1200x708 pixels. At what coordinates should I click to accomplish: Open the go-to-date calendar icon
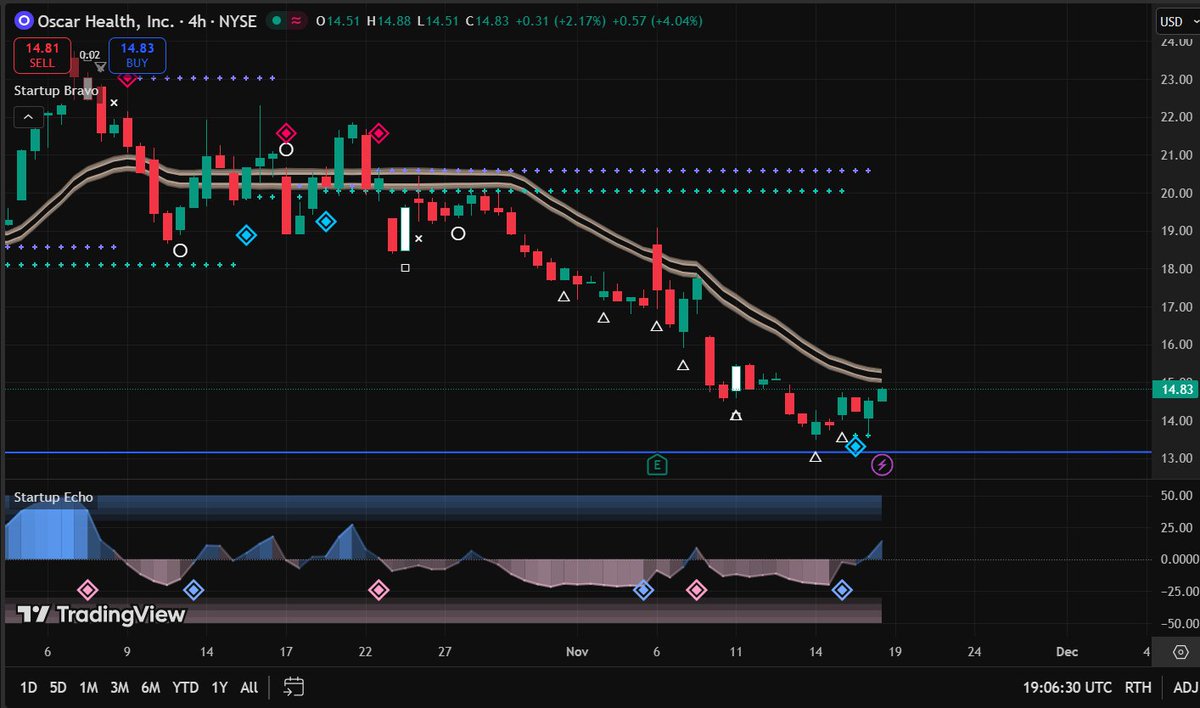[293, 687]
